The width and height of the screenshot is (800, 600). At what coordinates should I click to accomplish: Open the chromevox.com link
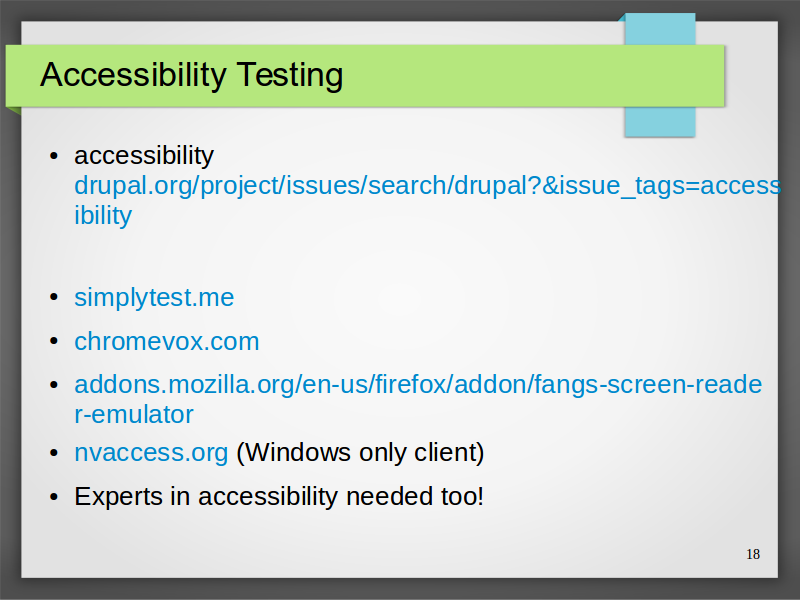pos(167,341)
